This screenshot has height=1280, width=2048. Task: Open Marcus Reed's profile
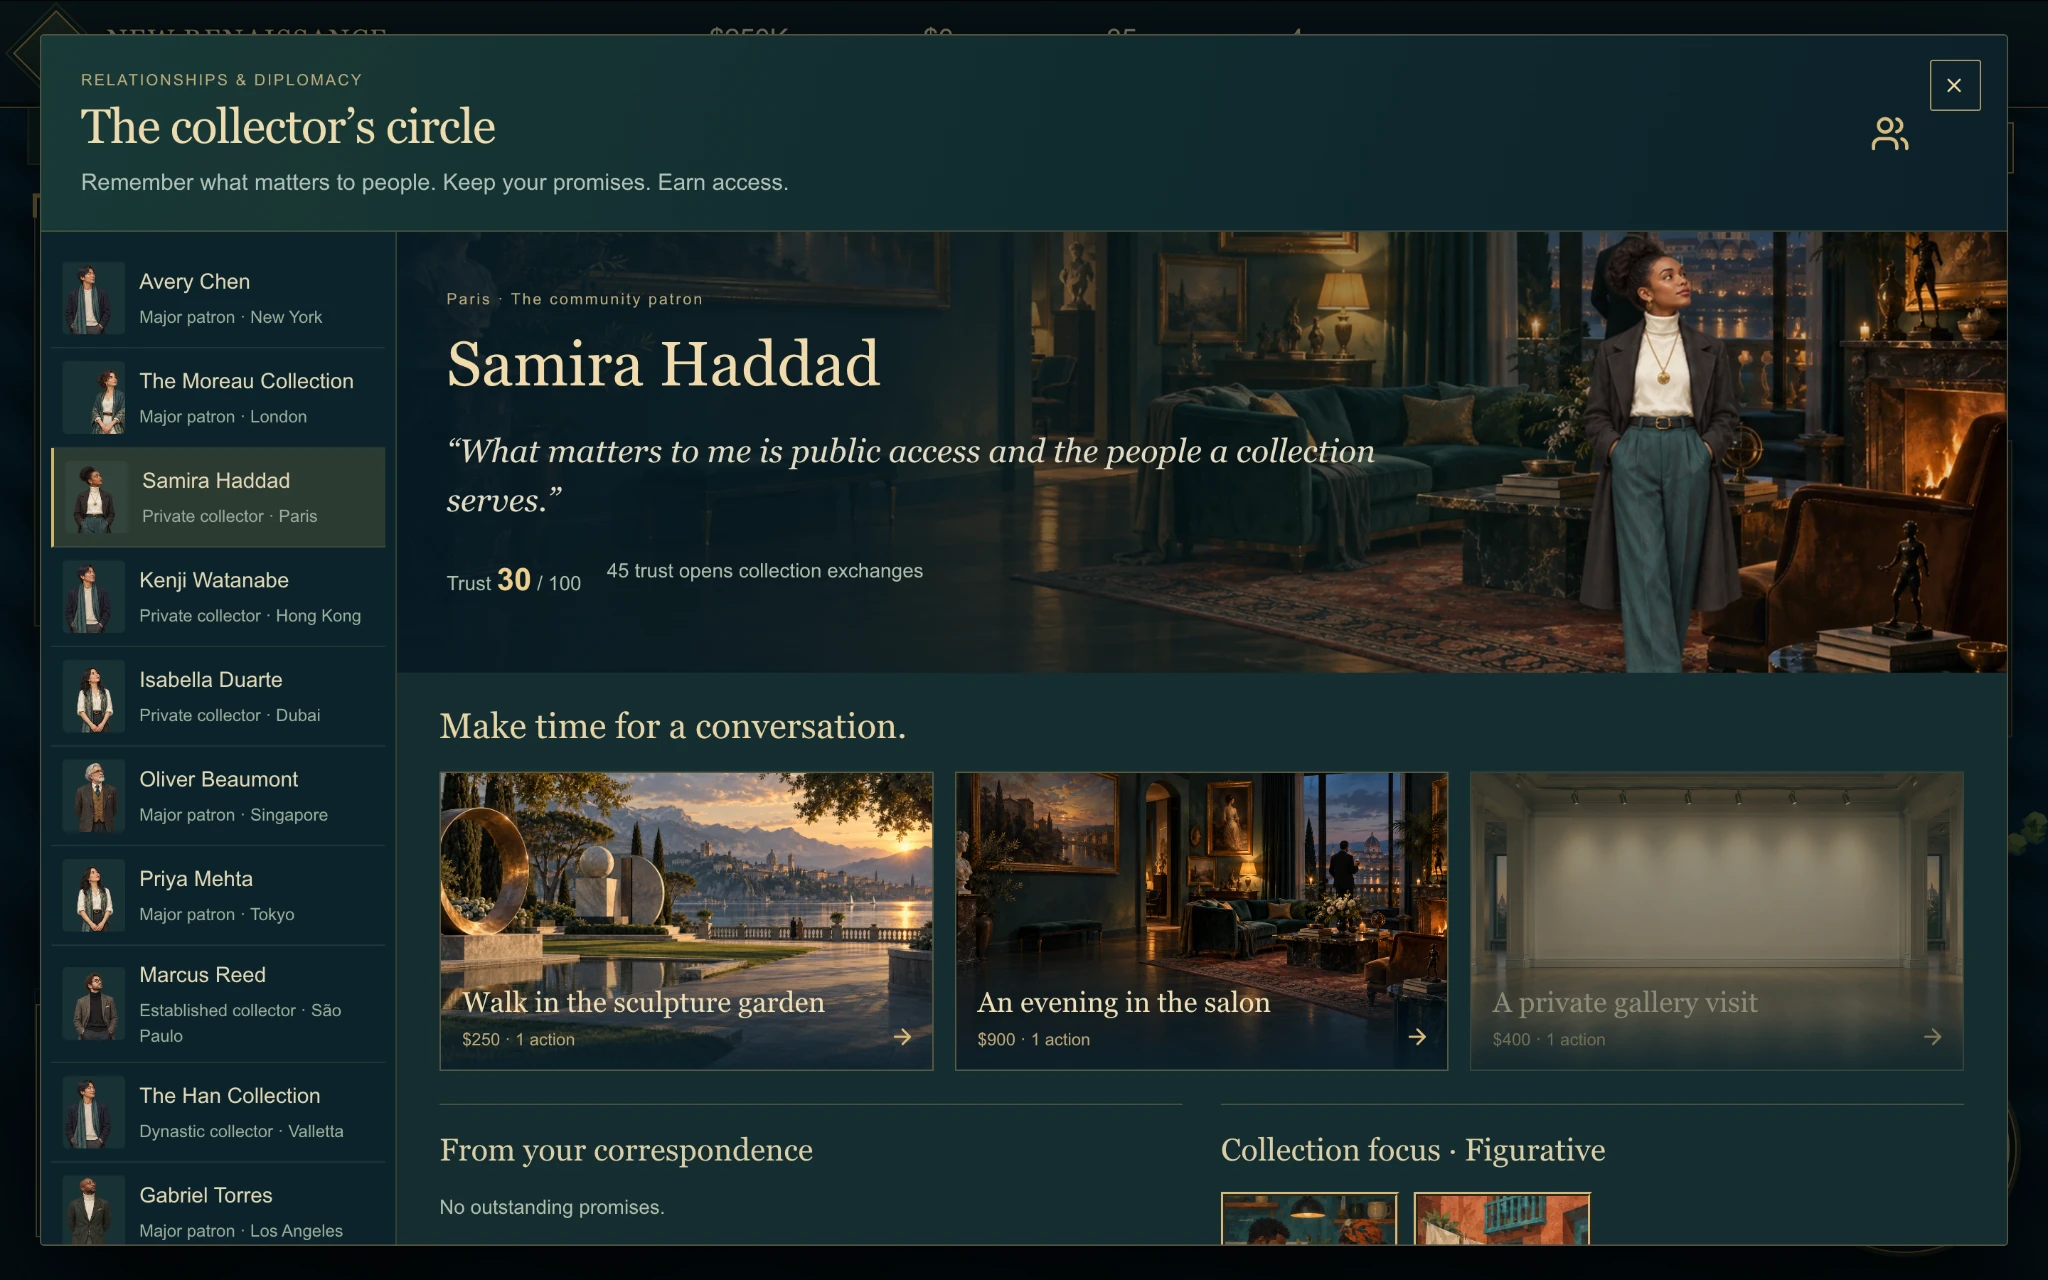218,1004
